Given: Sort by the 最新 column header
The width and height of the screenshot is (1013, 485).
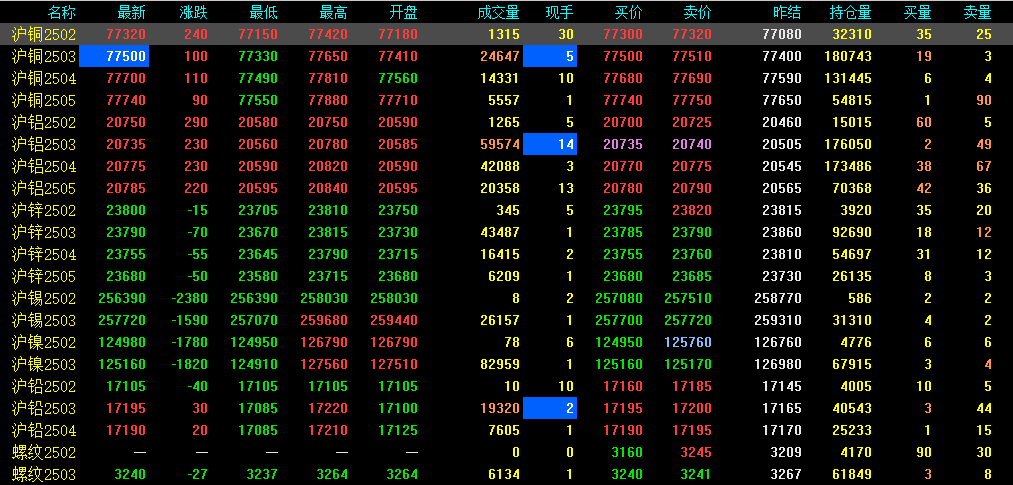Looking at the screenshot, I should (132, 12).
